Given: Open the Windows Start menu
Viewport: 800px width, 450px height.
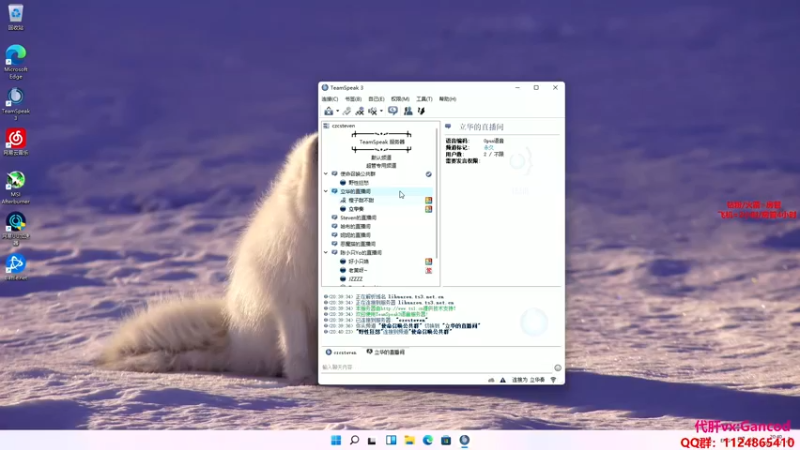Looking at the screenshot, I should coord(336,440).
